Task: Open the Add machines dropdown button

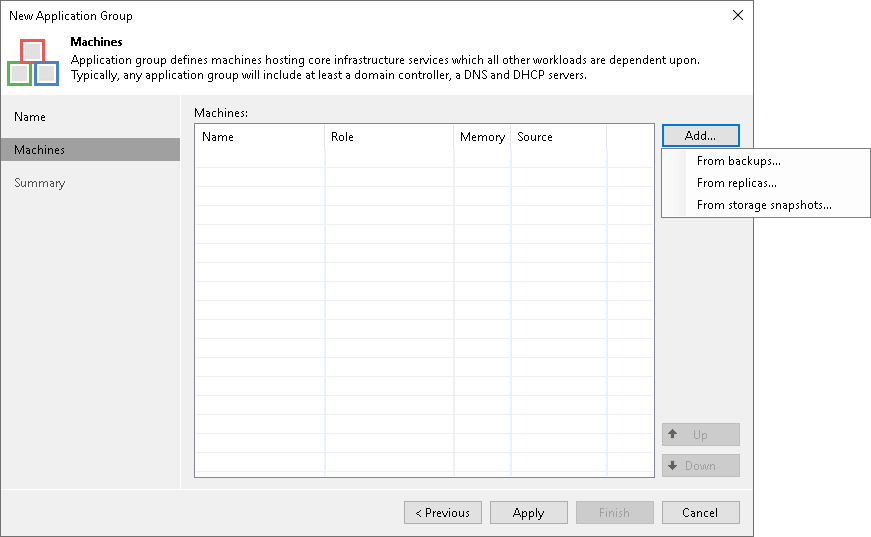Action: 700,135
